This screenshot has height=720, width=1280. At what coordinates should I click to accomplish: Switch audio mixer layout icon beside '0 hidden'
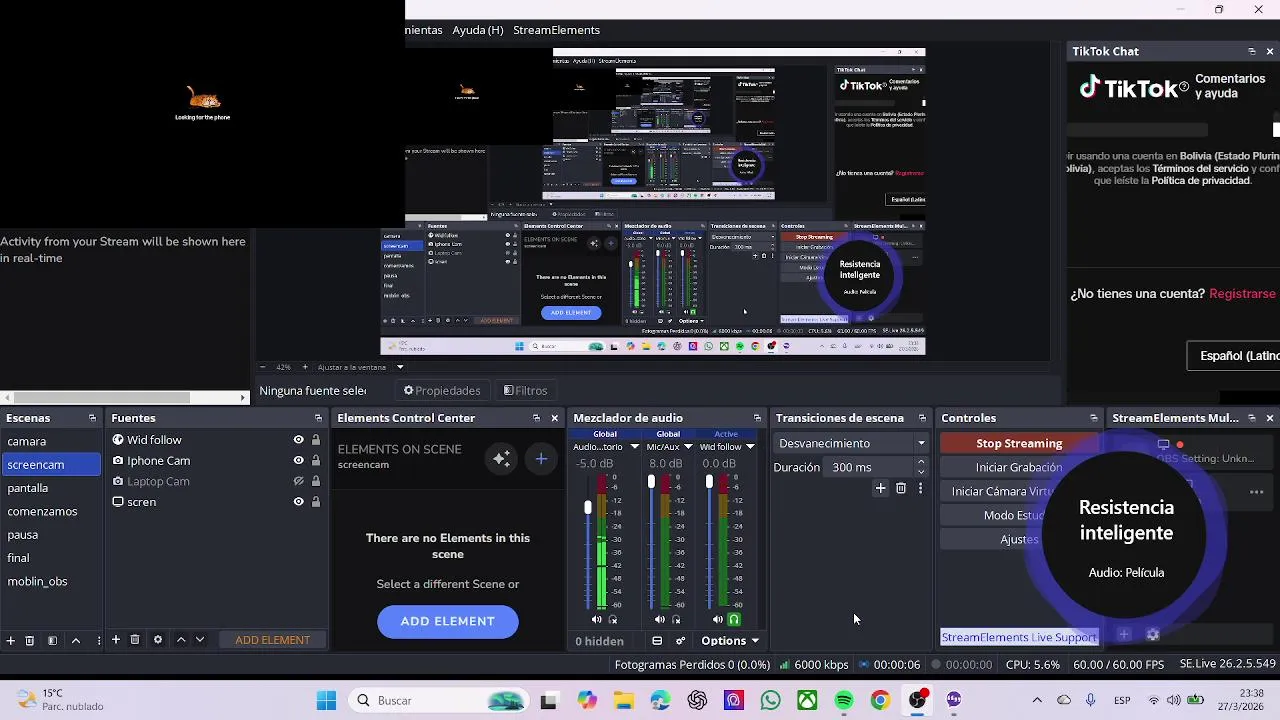(x=657, y=641)
